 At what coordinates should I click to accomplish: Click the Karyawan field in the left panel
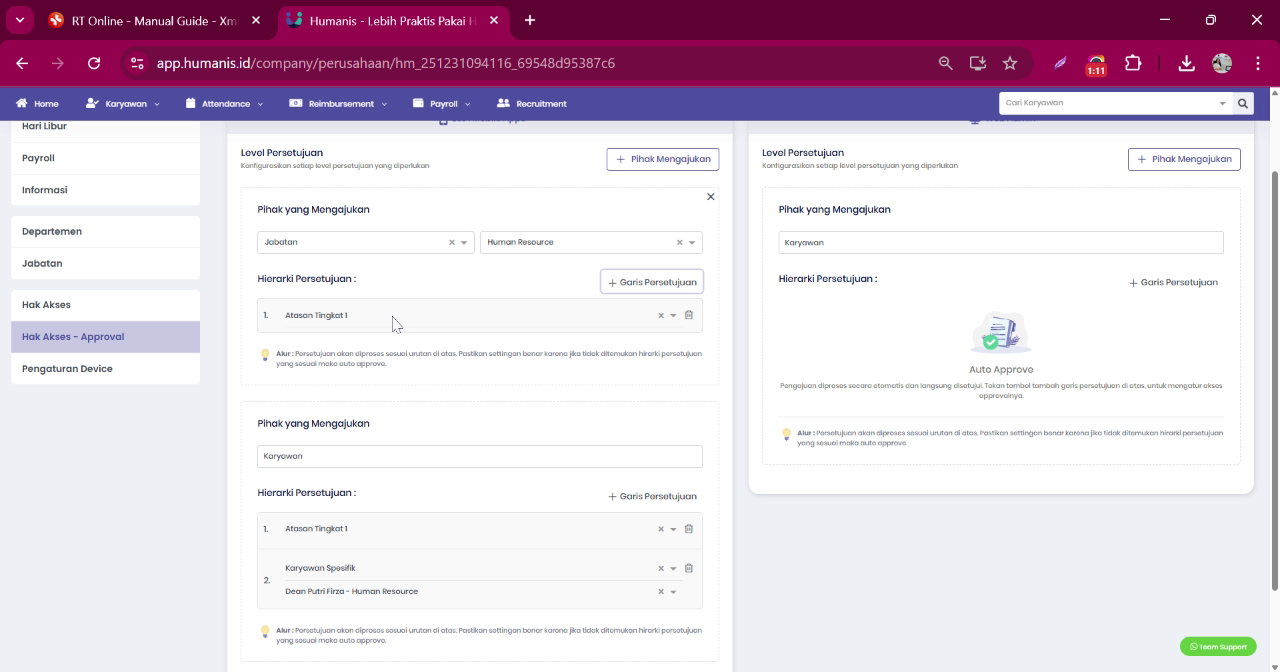[x=480, y=456]
